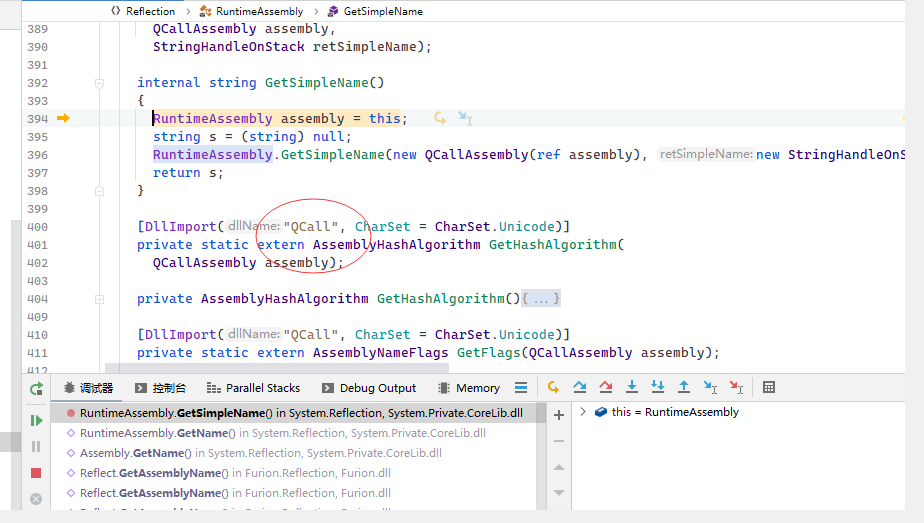The height and width of the screenshot is (523, 924).
Task: Resume program execution with green play icon
Action: 36,420
